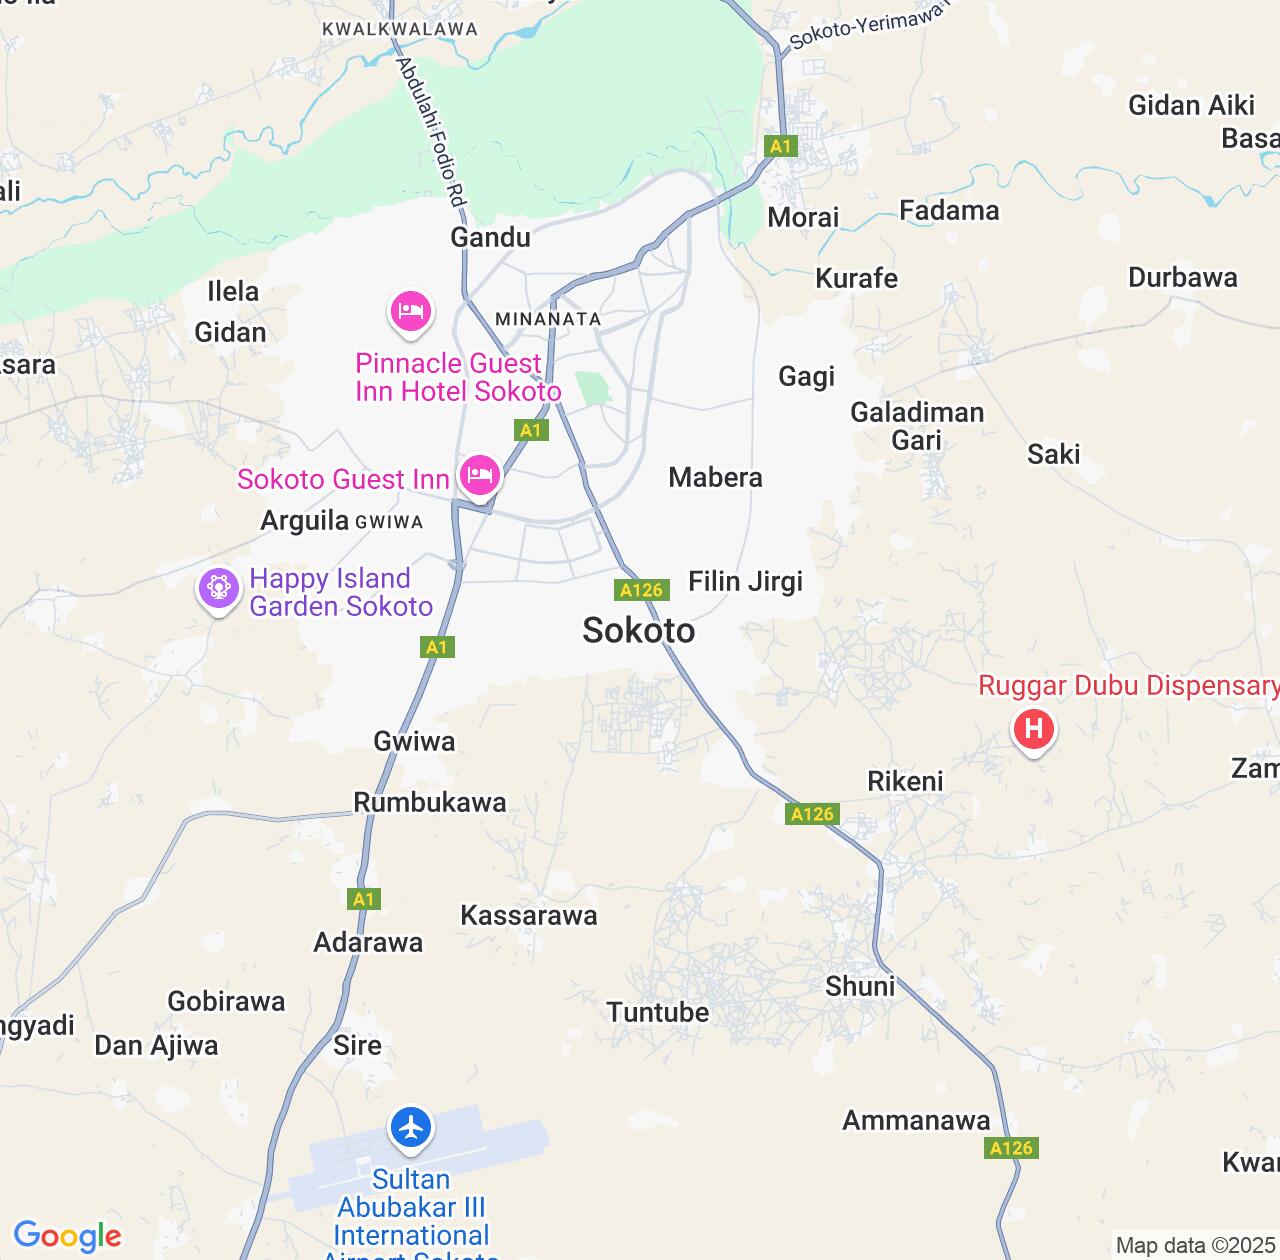Click the A1 shield above Adarawa
The image size is (1280, 1260).
[x=364, y=899]
